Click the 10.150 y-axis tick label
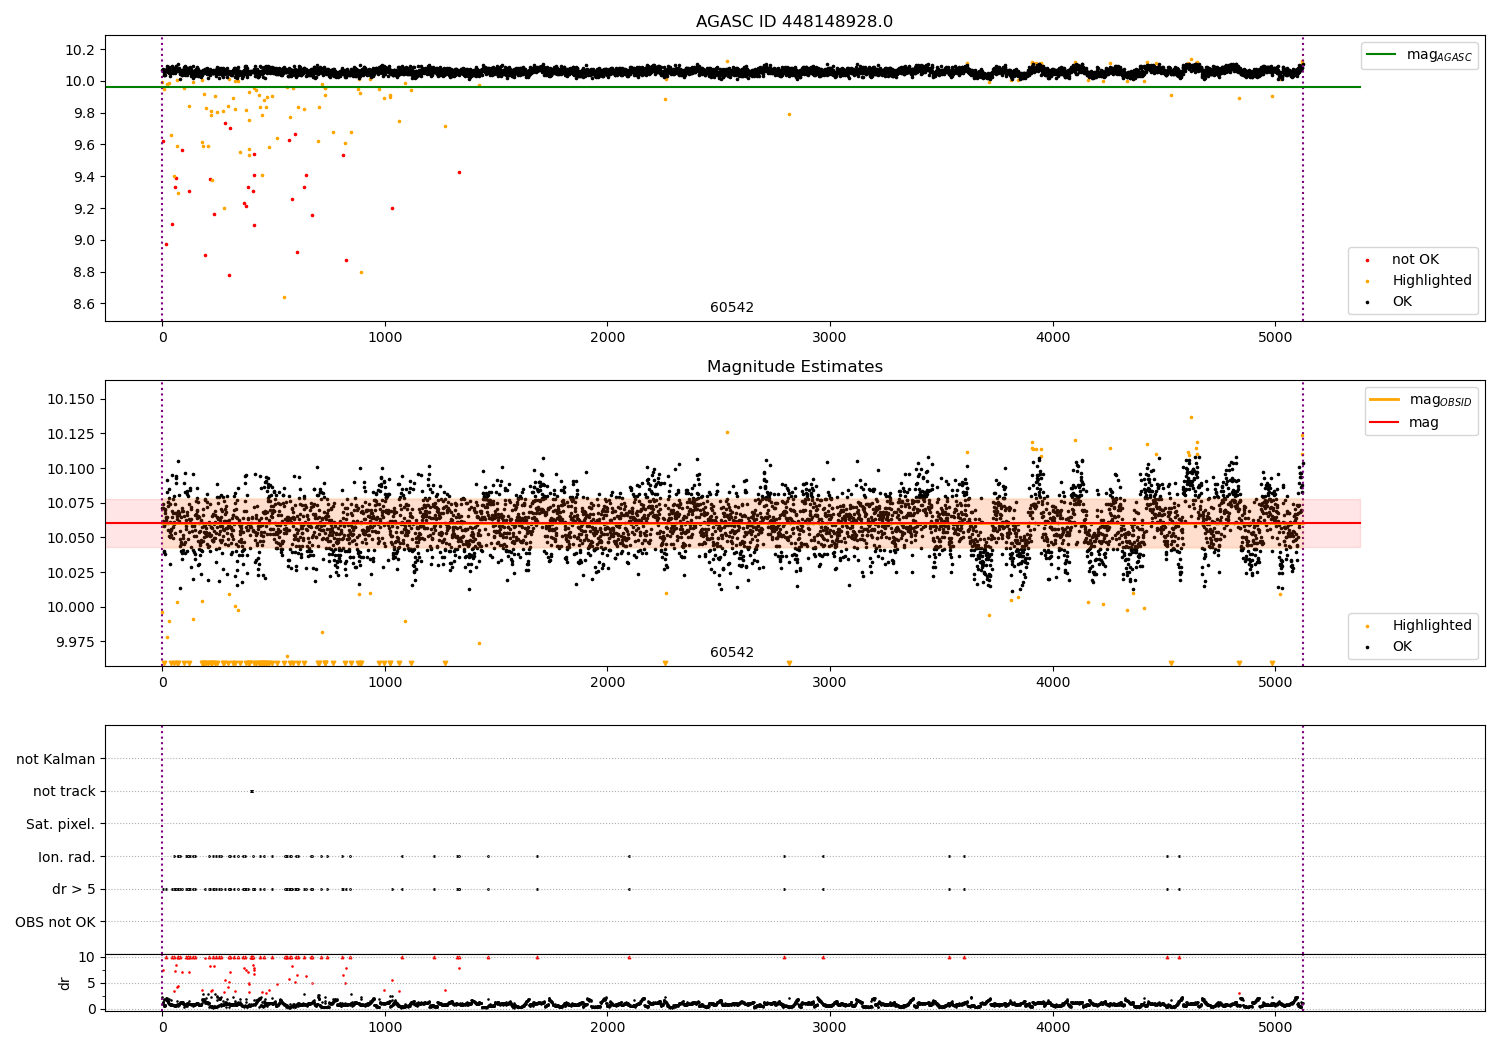 (x=71, y=399)
